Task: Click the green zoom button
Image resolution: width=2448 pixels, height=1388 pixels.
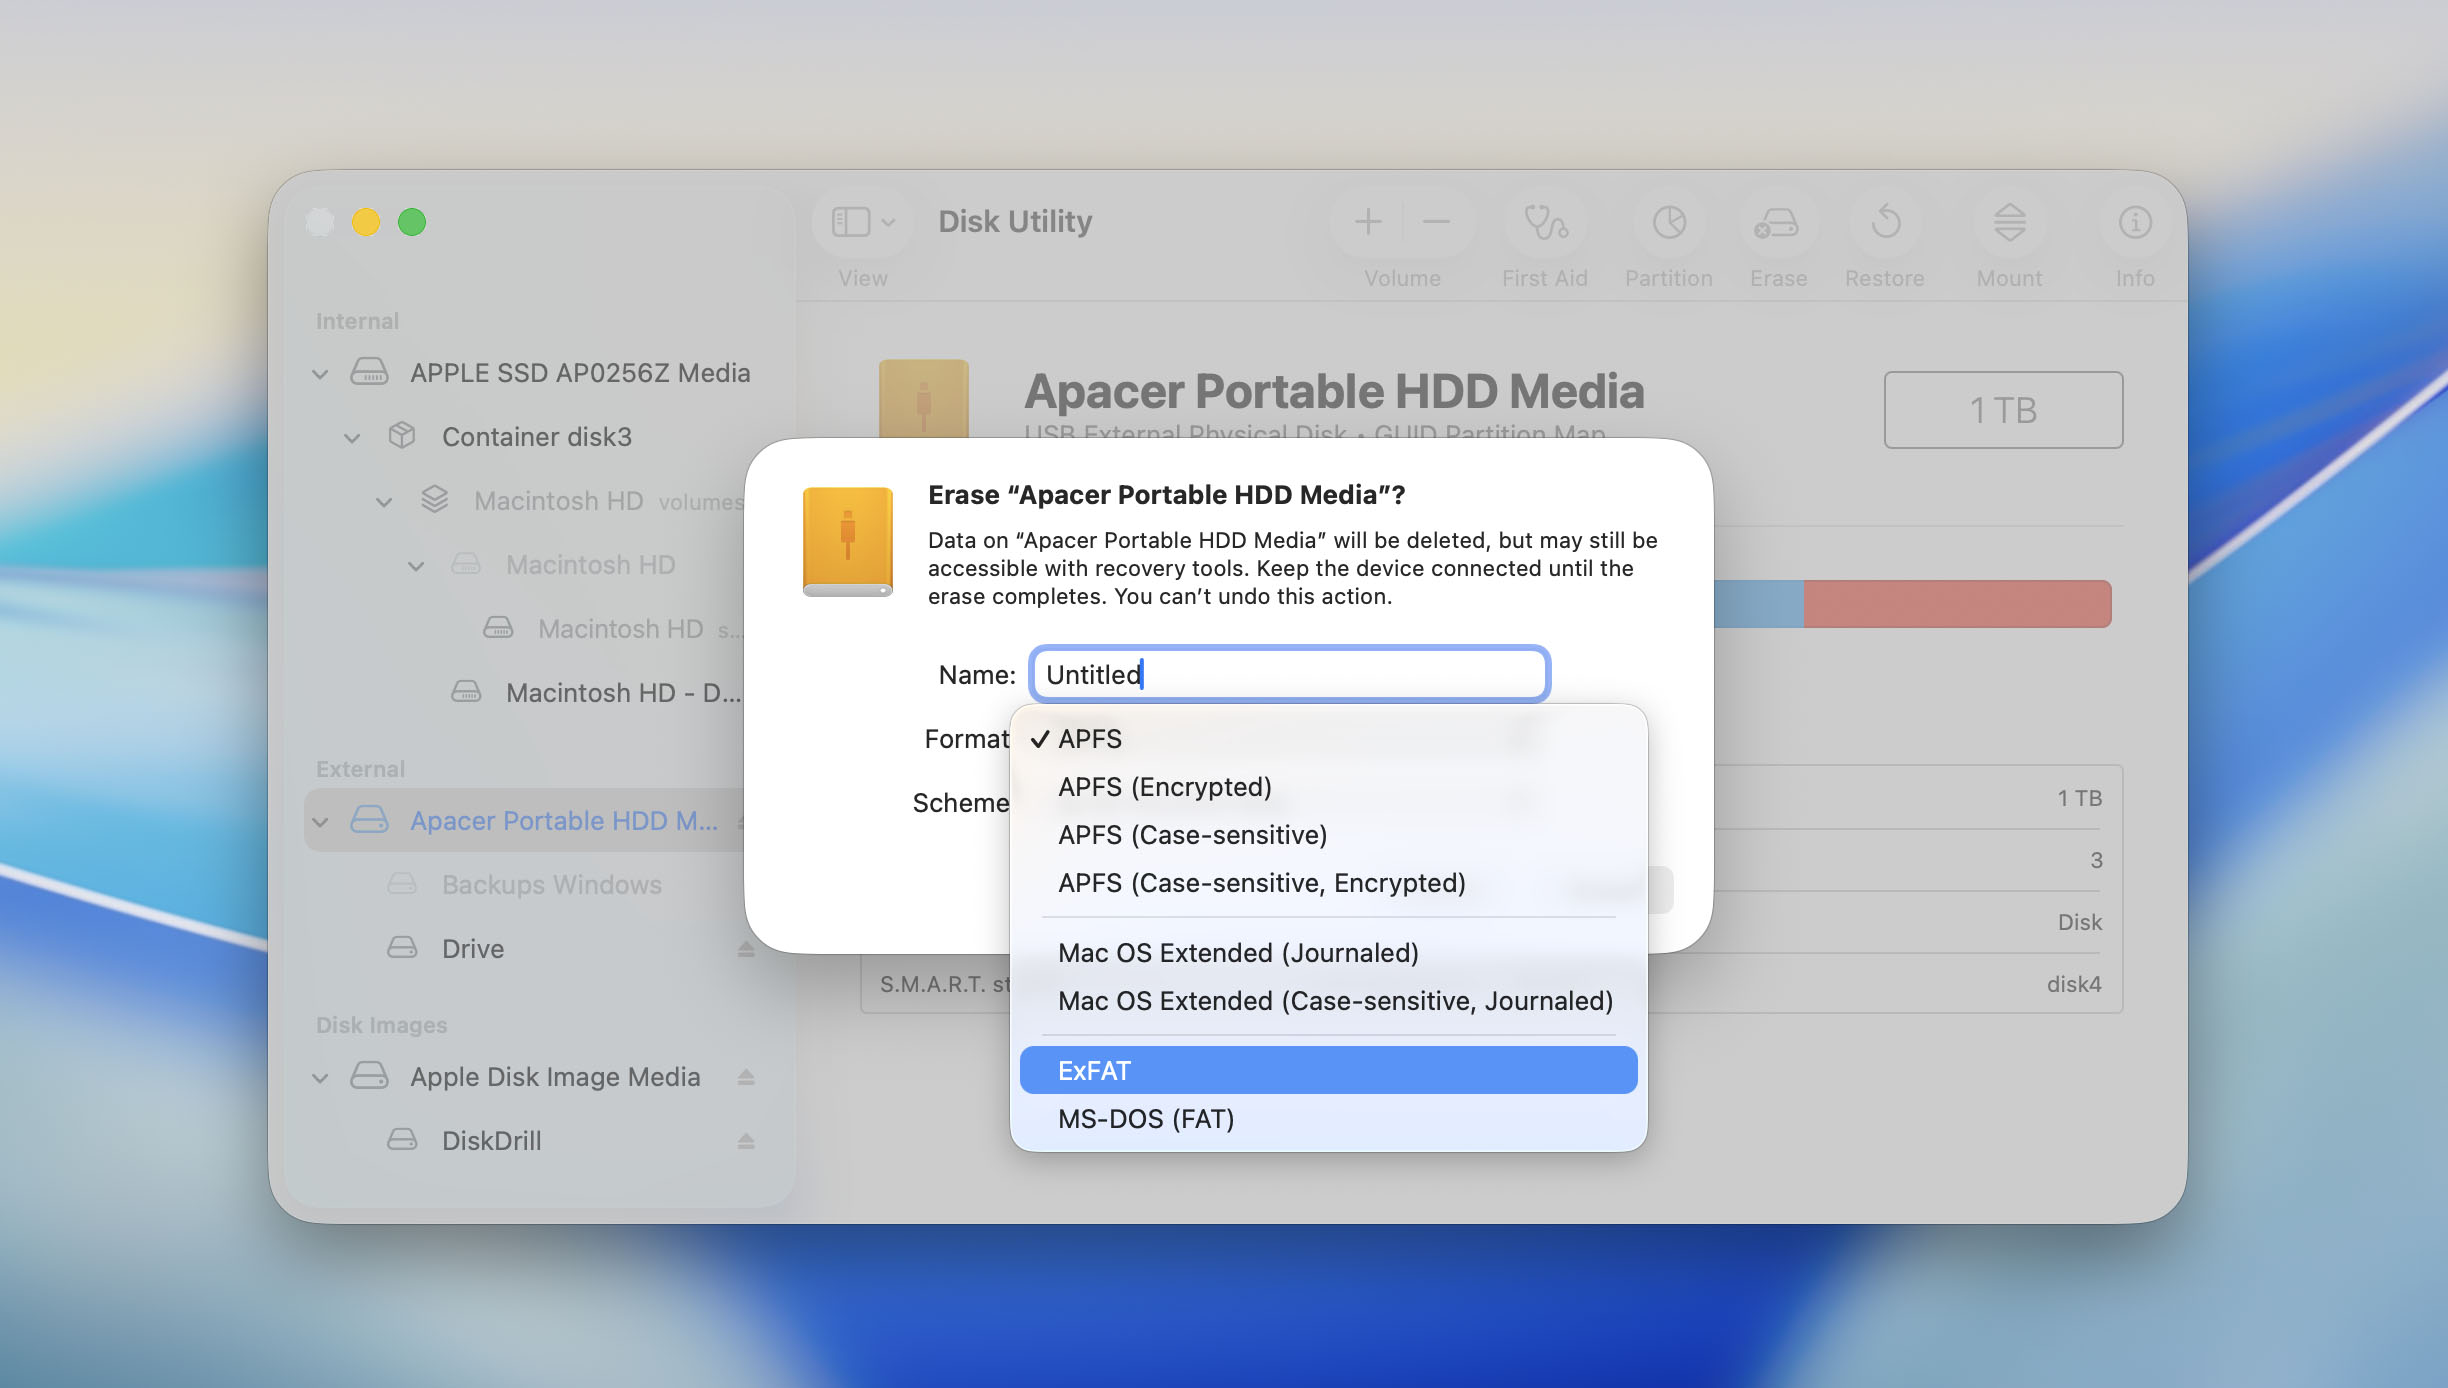Action: (412, 222)
